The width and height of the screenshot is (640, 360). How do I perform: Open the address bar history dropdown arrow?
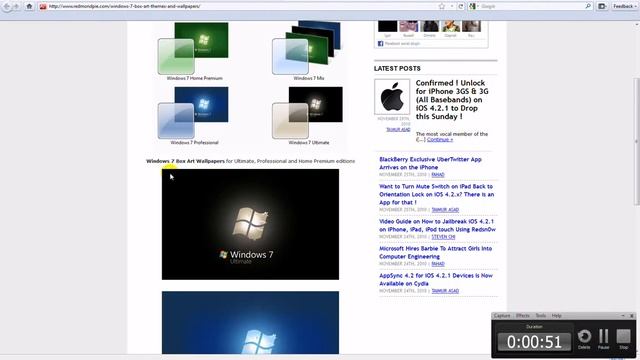click(451, 6)
